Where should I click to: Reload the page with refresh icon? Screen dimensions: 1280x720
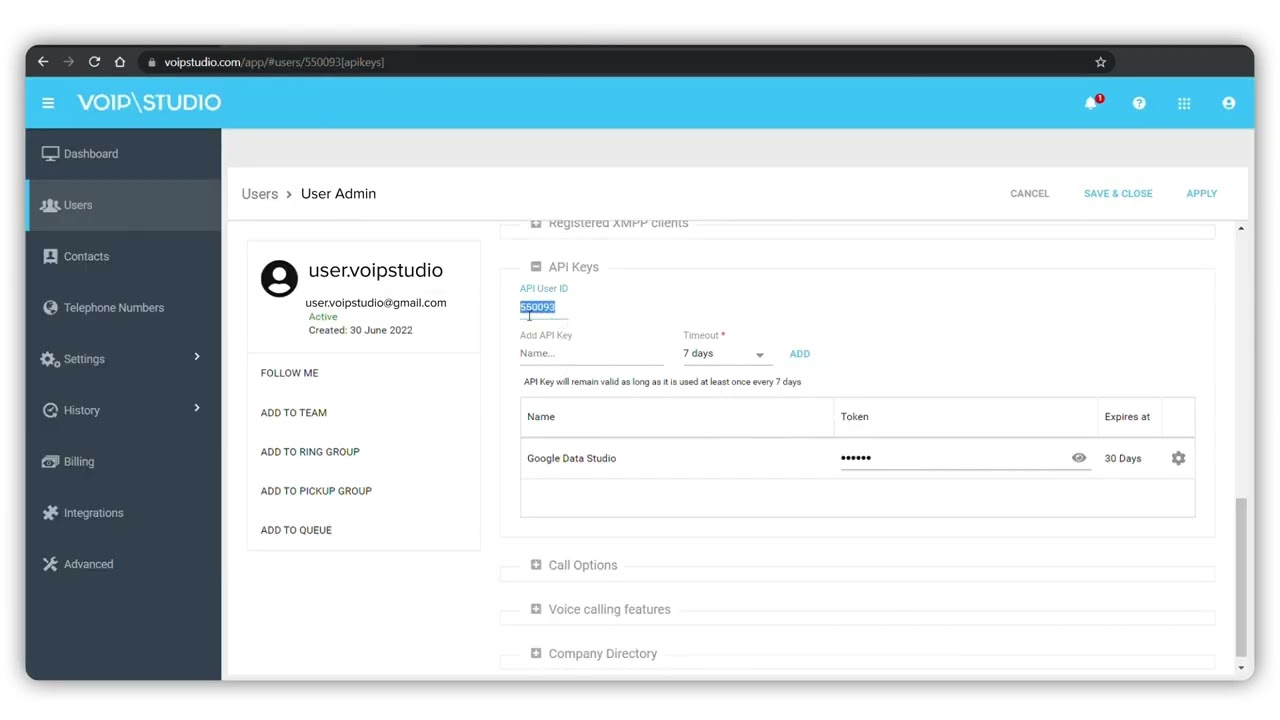point(94,62)
